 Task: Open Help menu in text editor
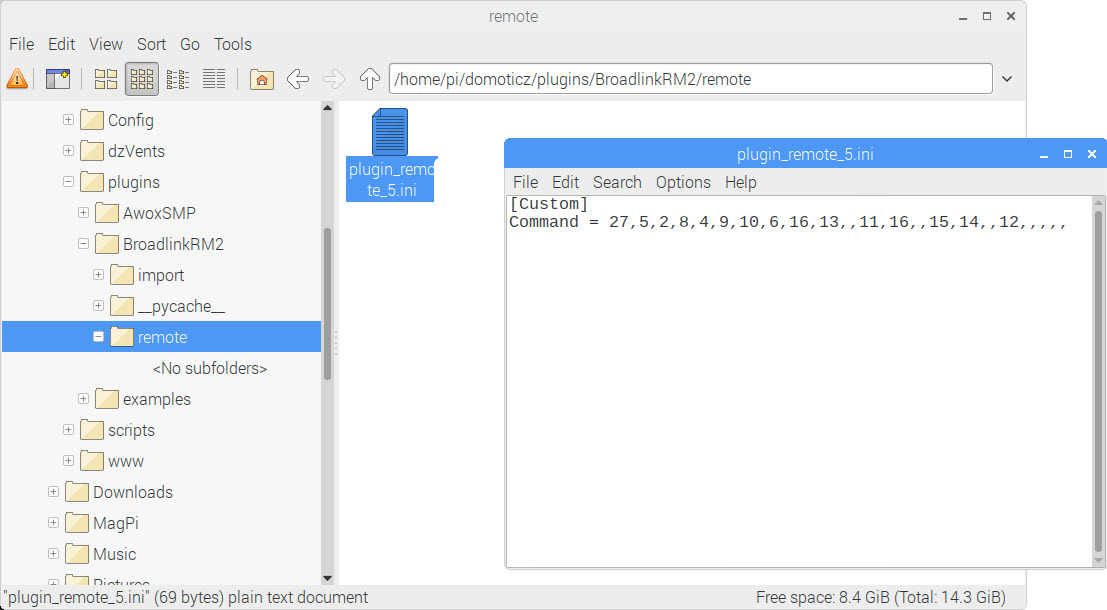741,182
